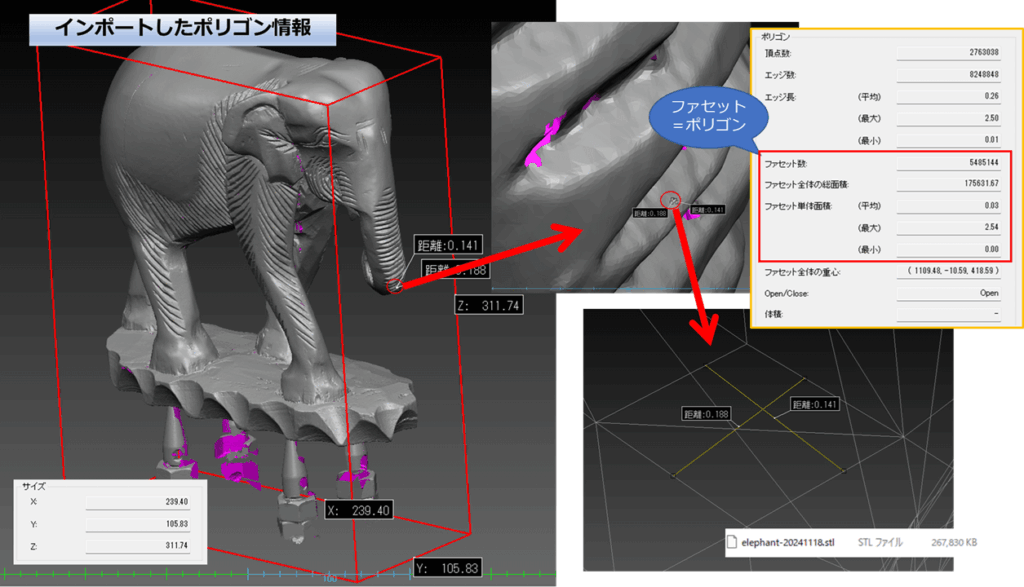Click the 距離:0.188 label in the wireframe view
The image size is (1024, 587).
click(x=704, y=413)
